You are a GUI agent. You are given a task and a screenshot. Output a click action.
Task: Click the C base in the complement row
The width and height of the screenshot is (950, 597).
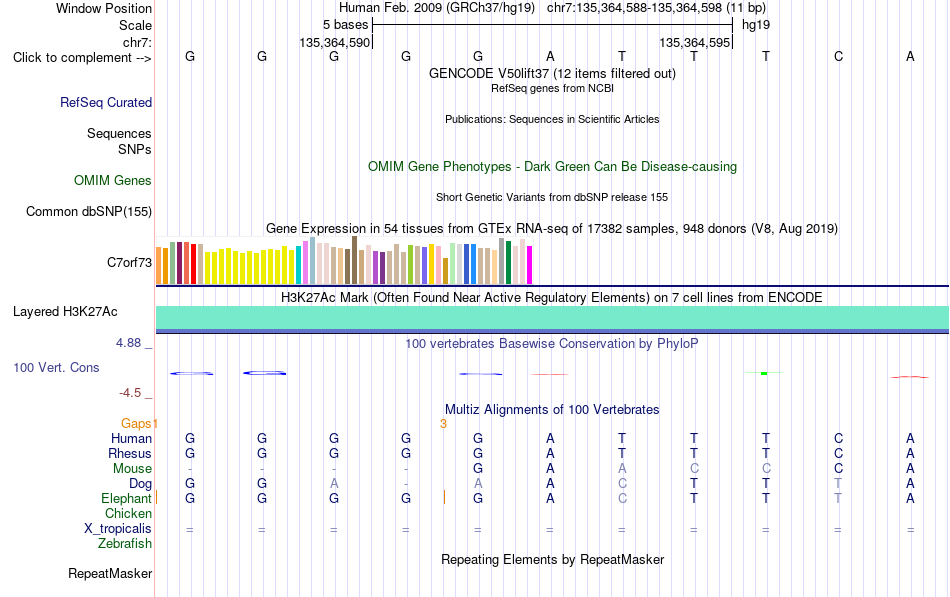[x=838, y=56]
